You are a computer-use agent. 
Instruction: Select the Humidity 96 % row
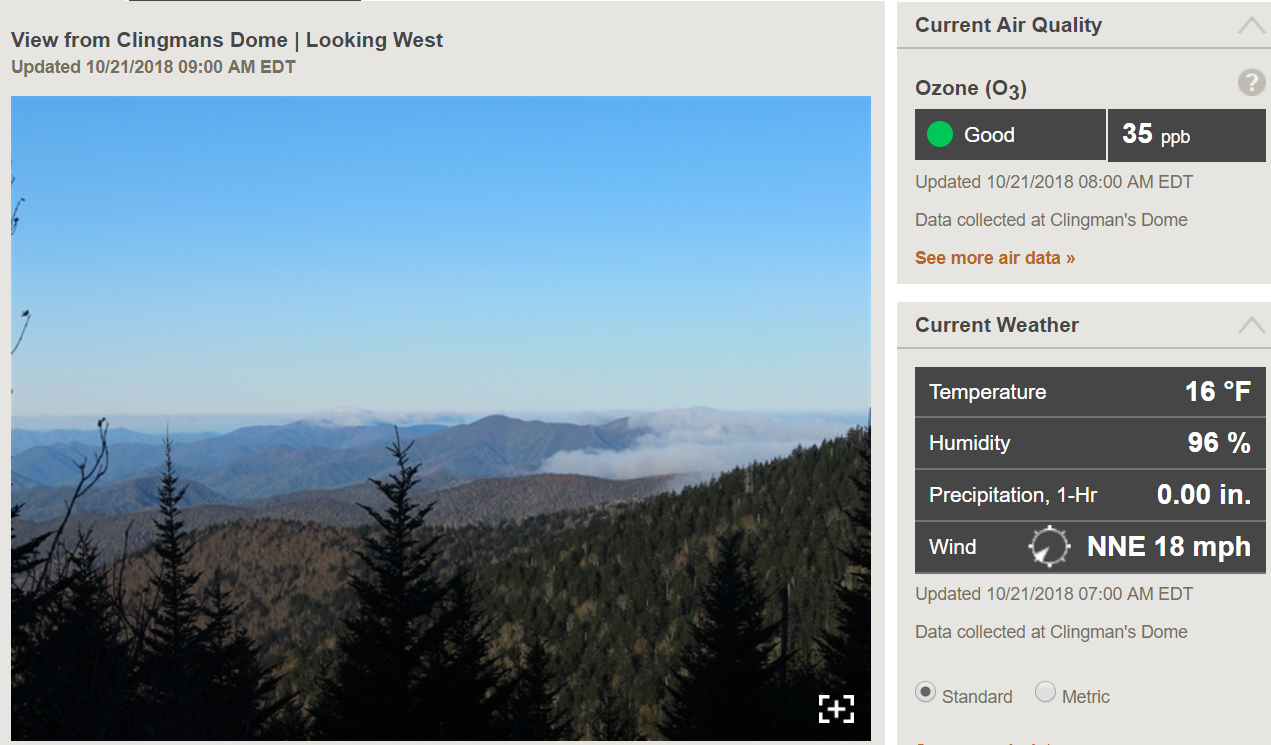(x=1090, y=443)
